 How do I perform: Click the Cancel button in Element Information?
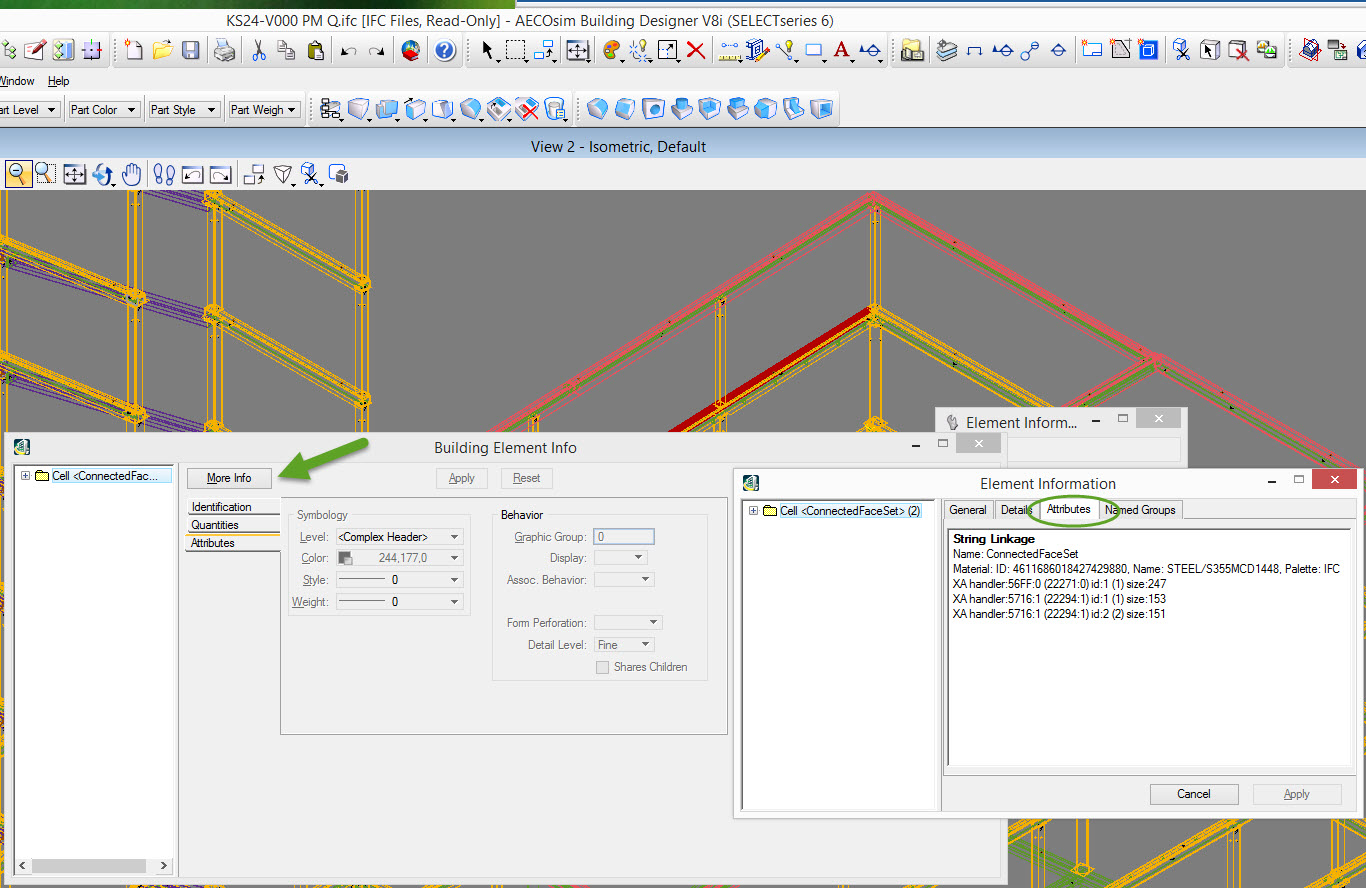pyautogui.click(x=1194, y=794)
